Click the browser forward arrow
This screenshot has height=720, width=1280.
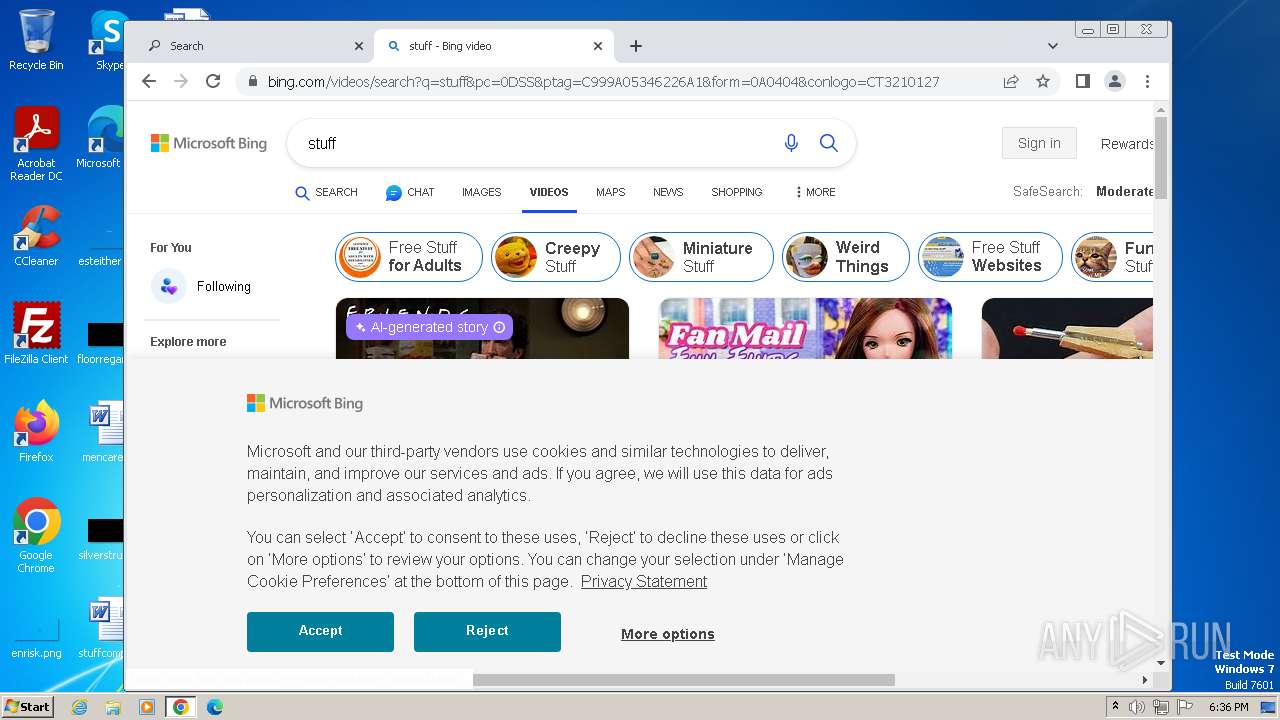(181, 81)
